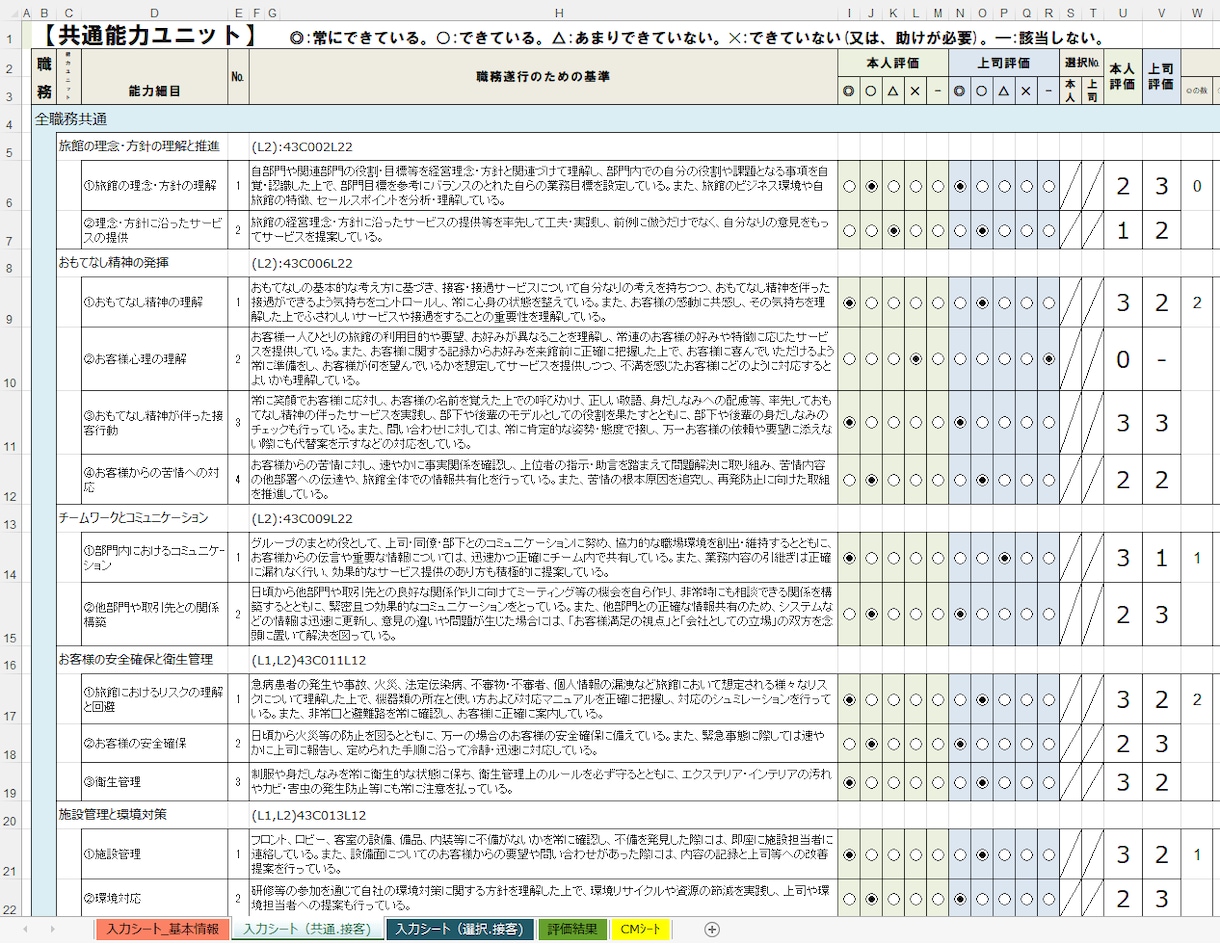This screenshot has width=1220, height=944.
Task: Click the ③おもてなし精神が伴った接客行動 item cell
Action: coord(154,423)
